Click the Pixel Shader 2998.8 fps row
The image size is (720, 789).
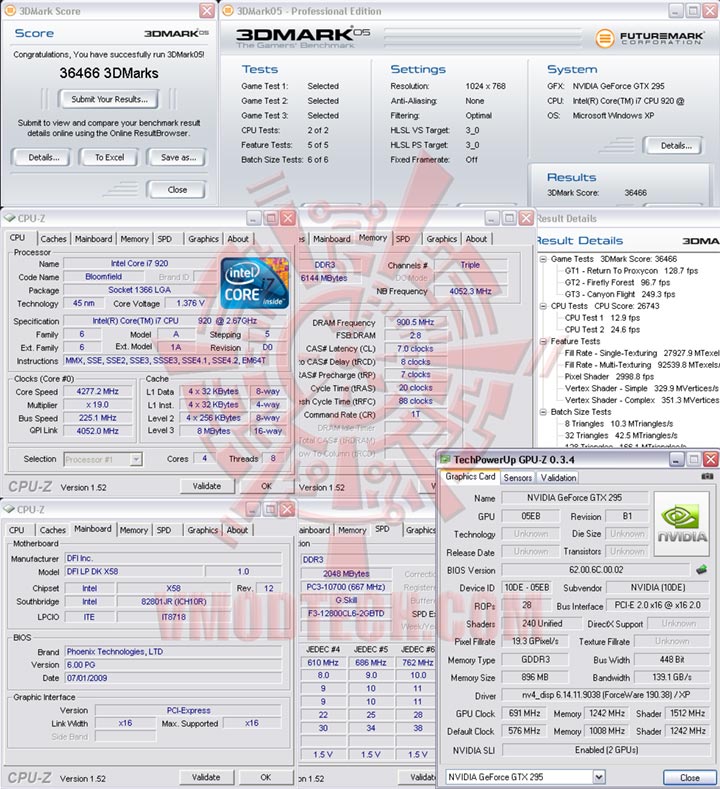(x=609, y=376)
